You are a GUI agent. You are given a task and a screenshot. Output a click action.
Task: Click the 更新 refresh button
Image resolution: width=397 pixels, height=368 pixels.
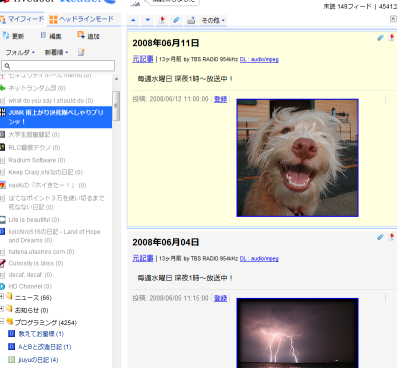click(x=13, y=36)
